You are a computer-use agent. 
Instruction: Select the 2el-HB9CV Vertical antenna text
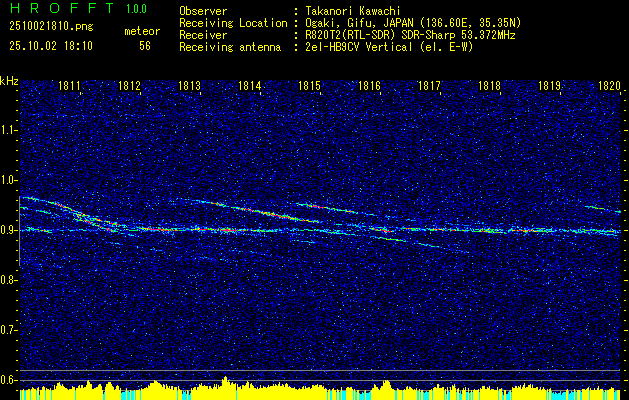click(389, 47)
